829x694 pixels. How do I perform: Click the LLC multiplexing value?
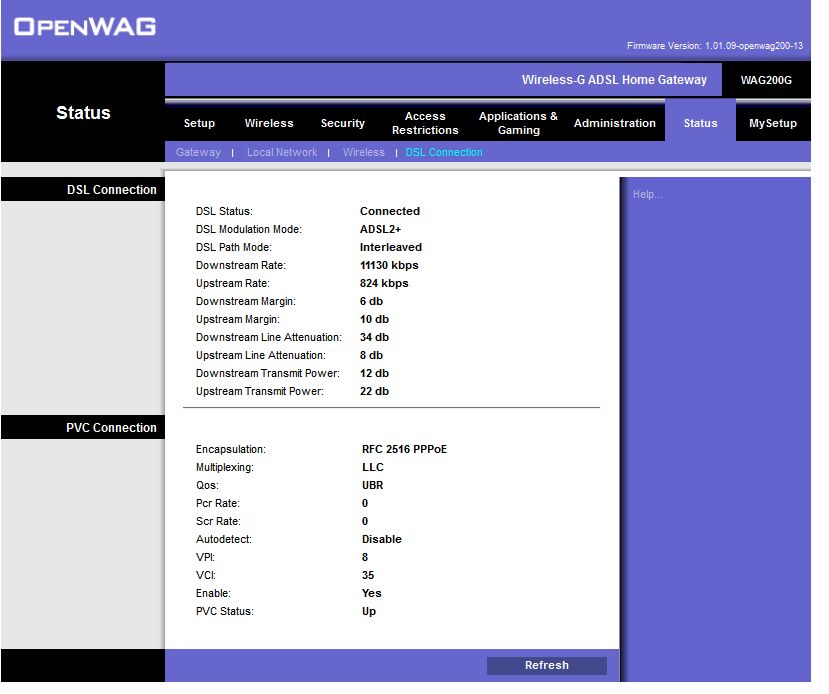(x=373, y=467)
